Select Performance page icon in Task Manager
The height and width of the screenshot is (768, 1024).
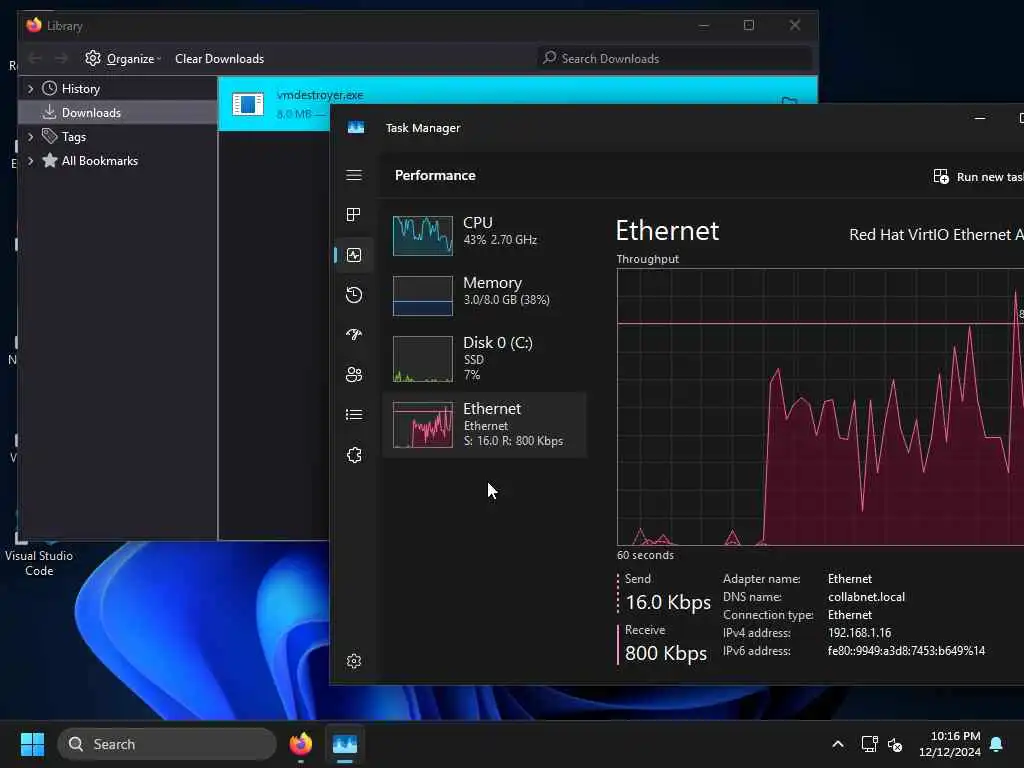[x=354, y=255]
